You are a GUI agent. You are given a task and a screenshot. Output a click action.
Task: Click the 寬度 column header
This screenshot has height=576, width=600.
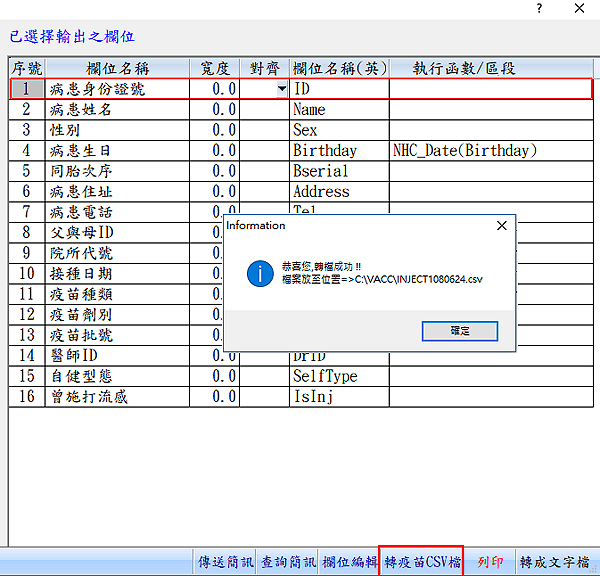pos(214,68)
